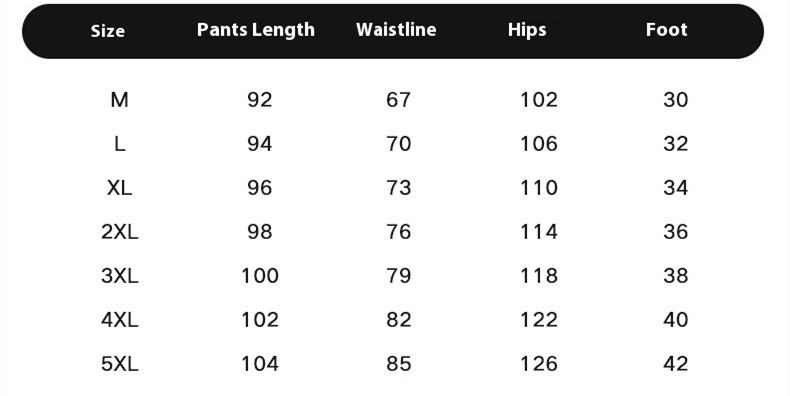This screenshot has height=396, width=790.
Task: Click pants length value 100
Action: click(260, 276)
